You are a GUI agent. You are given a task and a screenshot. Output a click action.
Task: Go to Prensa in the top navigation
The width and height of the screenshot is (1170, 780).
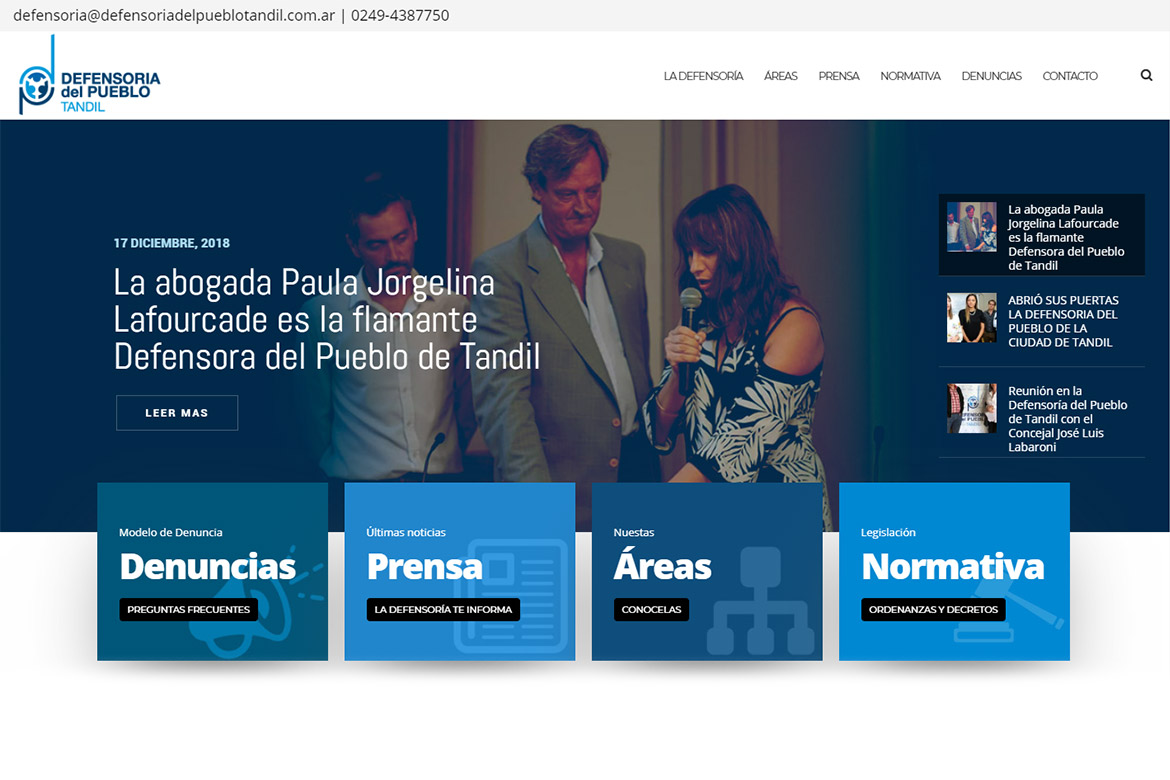coord(838,76)
